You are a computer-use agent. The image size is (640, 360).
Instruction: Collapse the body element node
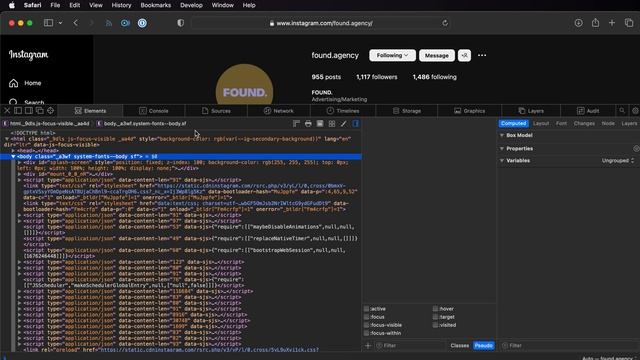click(13, 156)
